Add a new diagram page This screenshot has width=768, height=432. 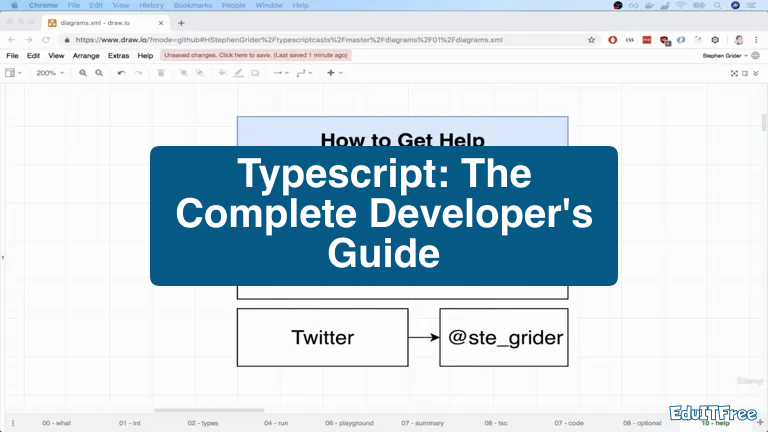tap(760, 422)
